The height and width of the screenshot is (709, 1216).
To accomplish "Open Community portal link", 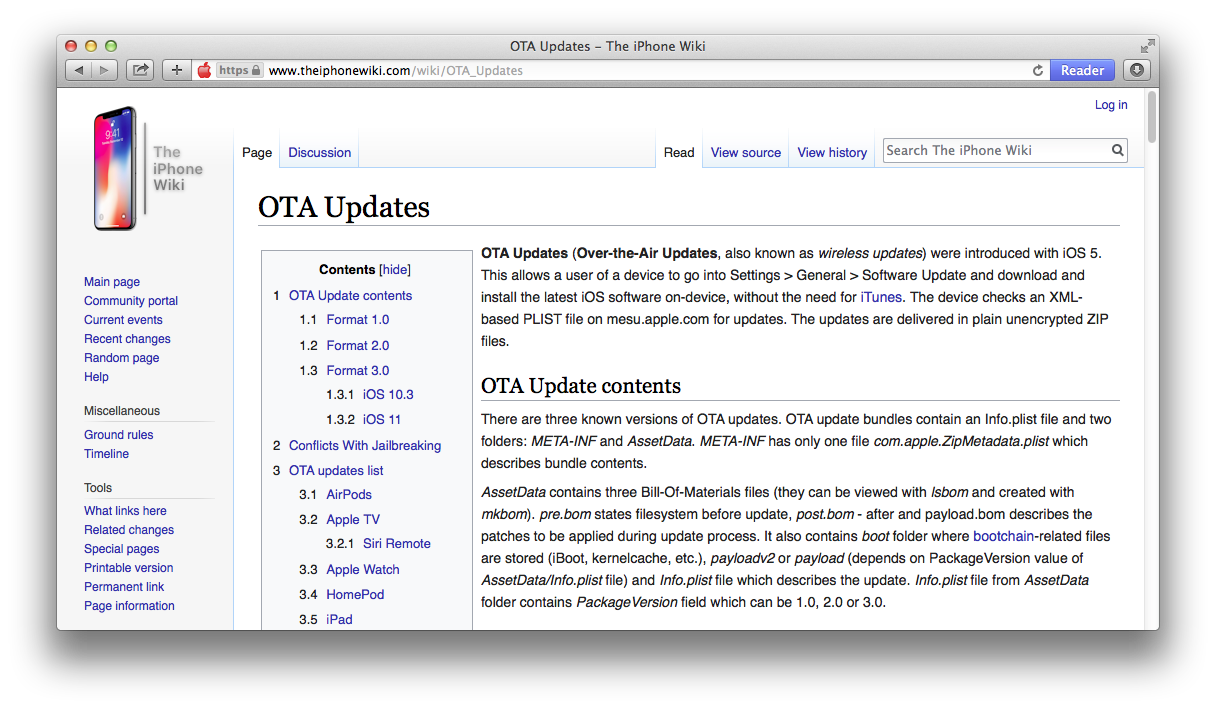I will pyautogui.click(x=131, y=301).
